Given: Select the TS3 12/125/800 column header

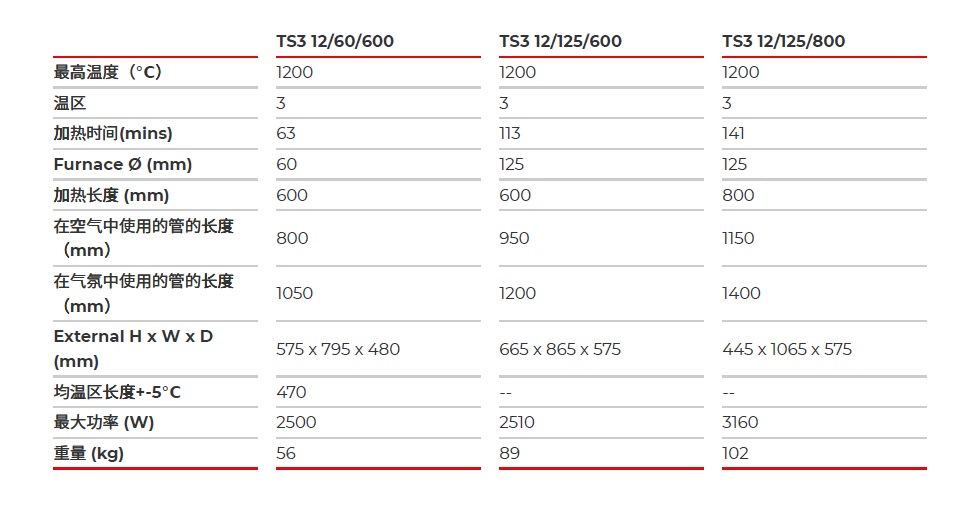Looking at the screenshot, I should point(783,41).
